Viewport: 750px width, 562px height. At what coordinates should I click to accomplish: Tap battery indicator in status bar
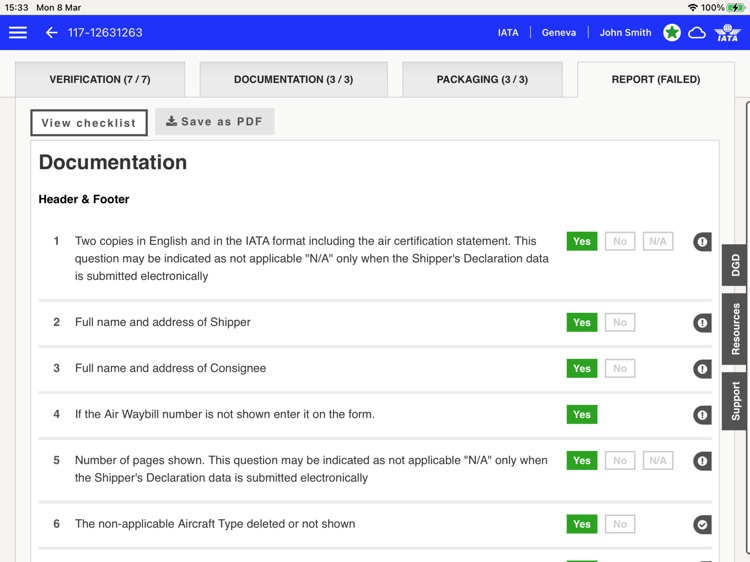[735, 8]
